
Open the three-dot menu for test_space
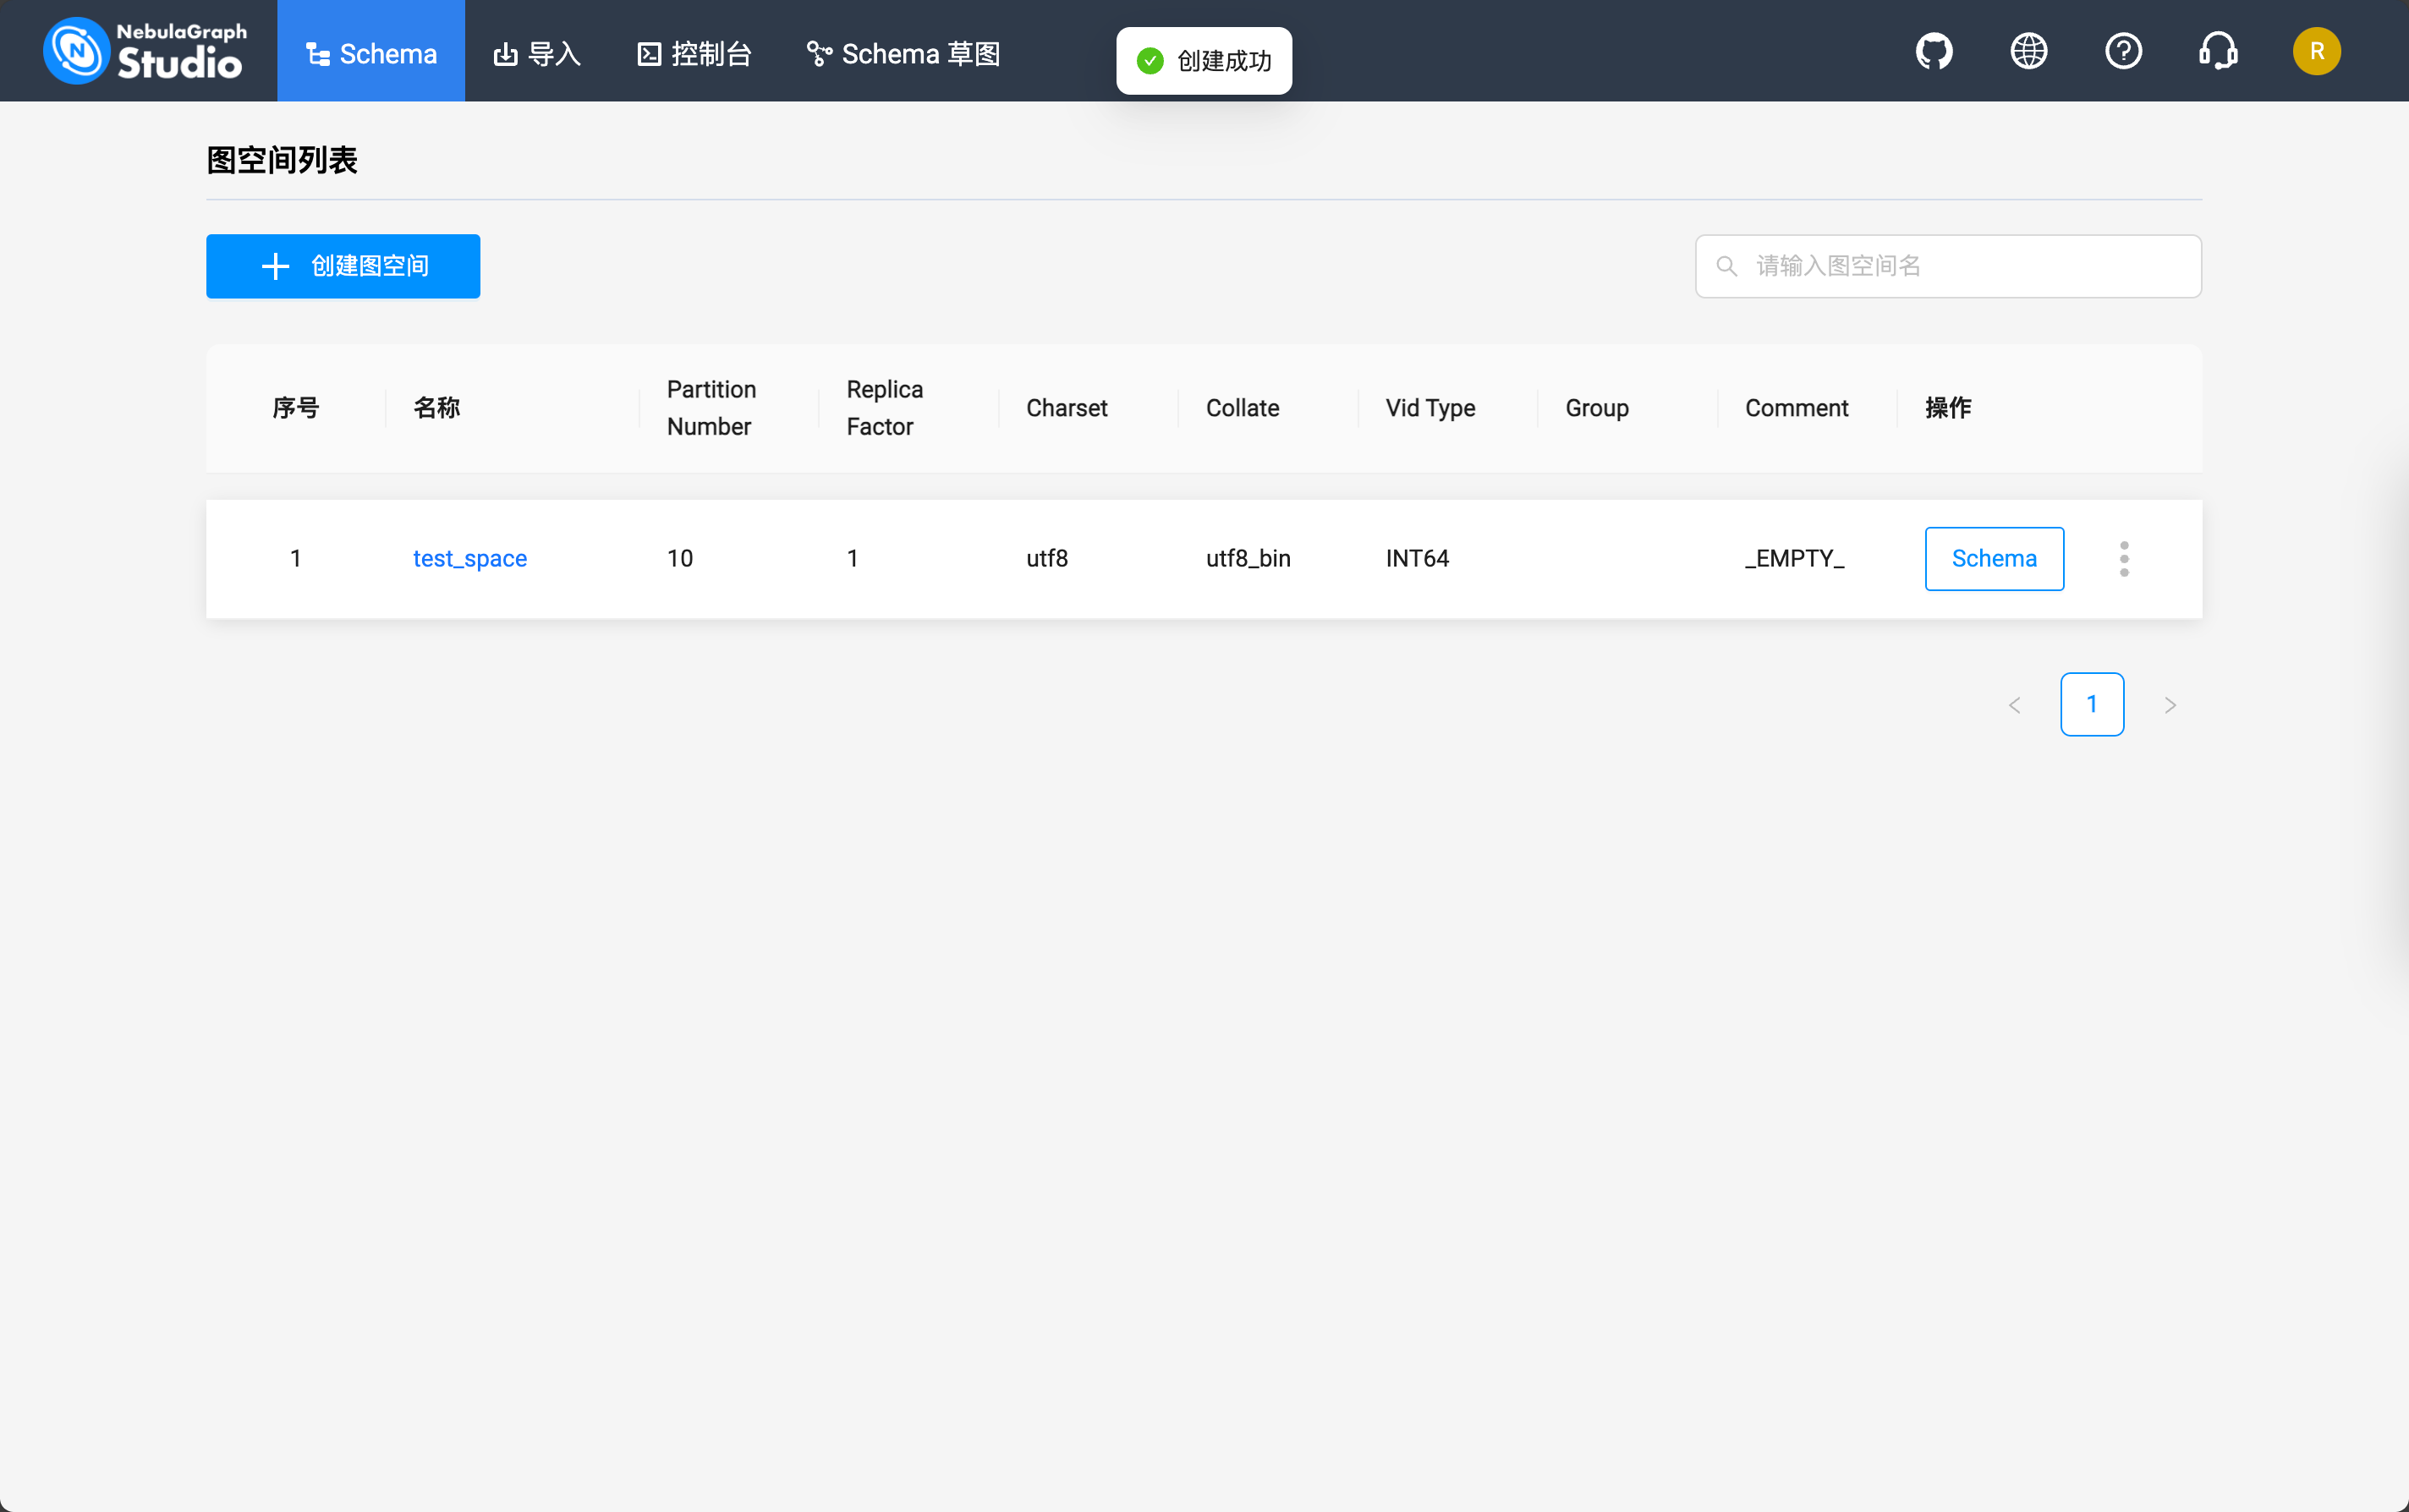2124,559
